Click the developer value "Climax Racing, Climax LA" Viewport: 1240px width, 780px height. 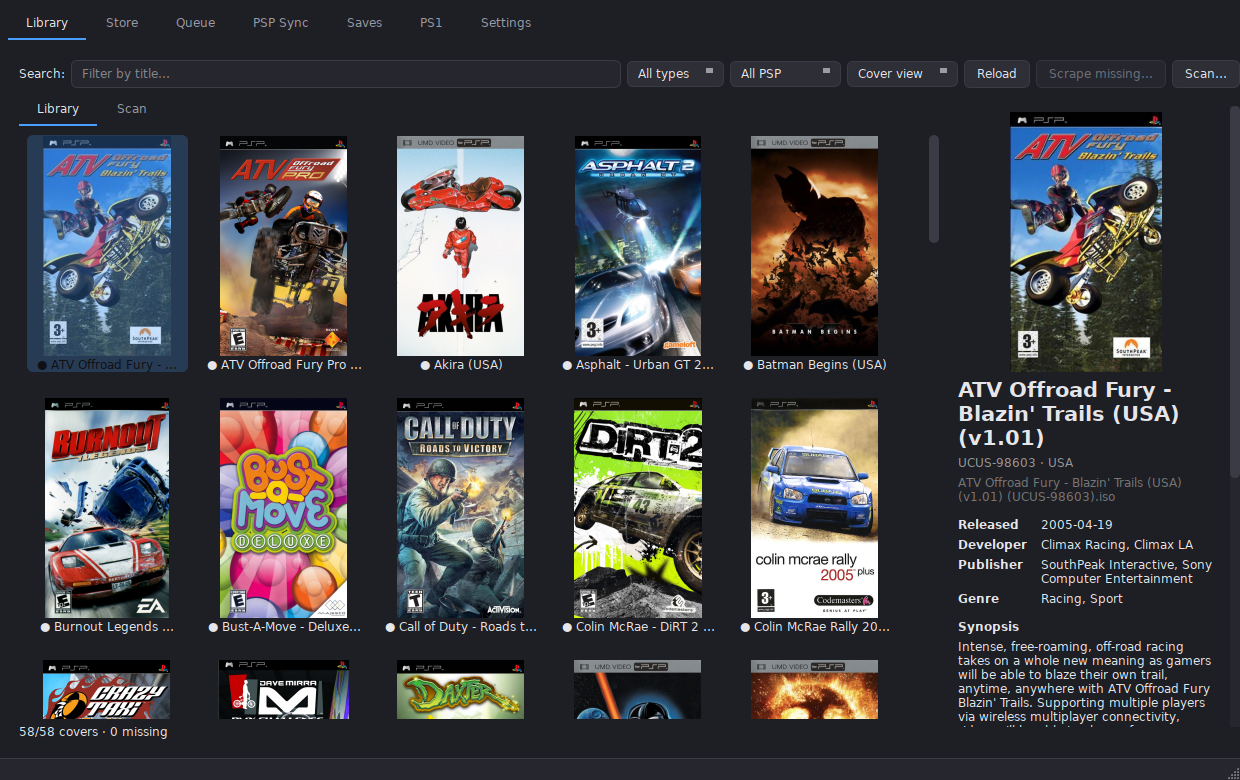(1117, 545)
